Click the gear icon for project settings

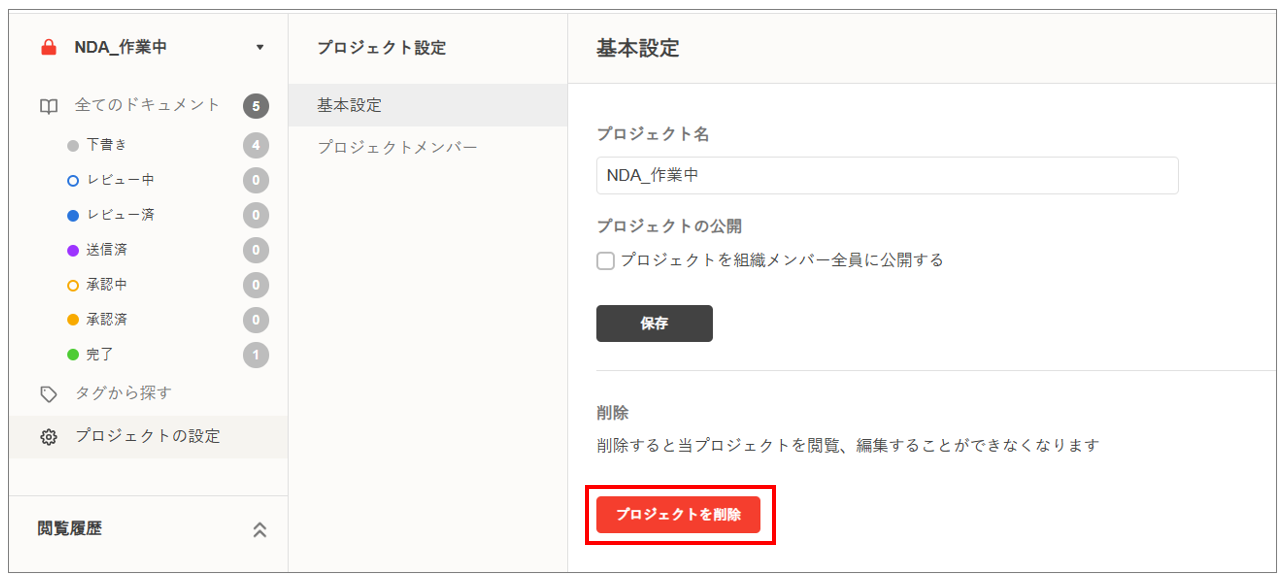coord(48,437)
